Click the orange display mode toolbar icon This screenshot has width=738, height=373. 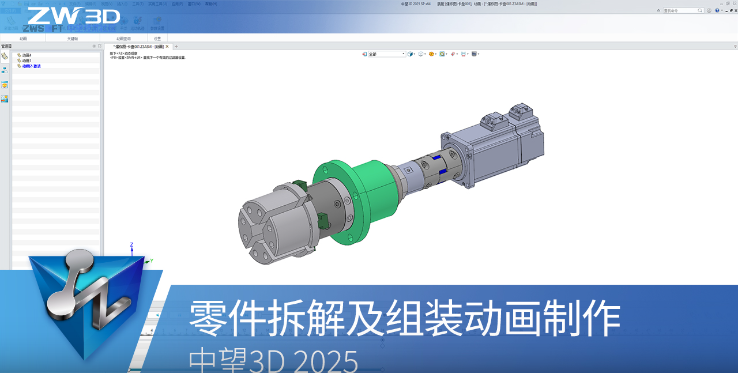pyautogui.click(x=431, y=54)
